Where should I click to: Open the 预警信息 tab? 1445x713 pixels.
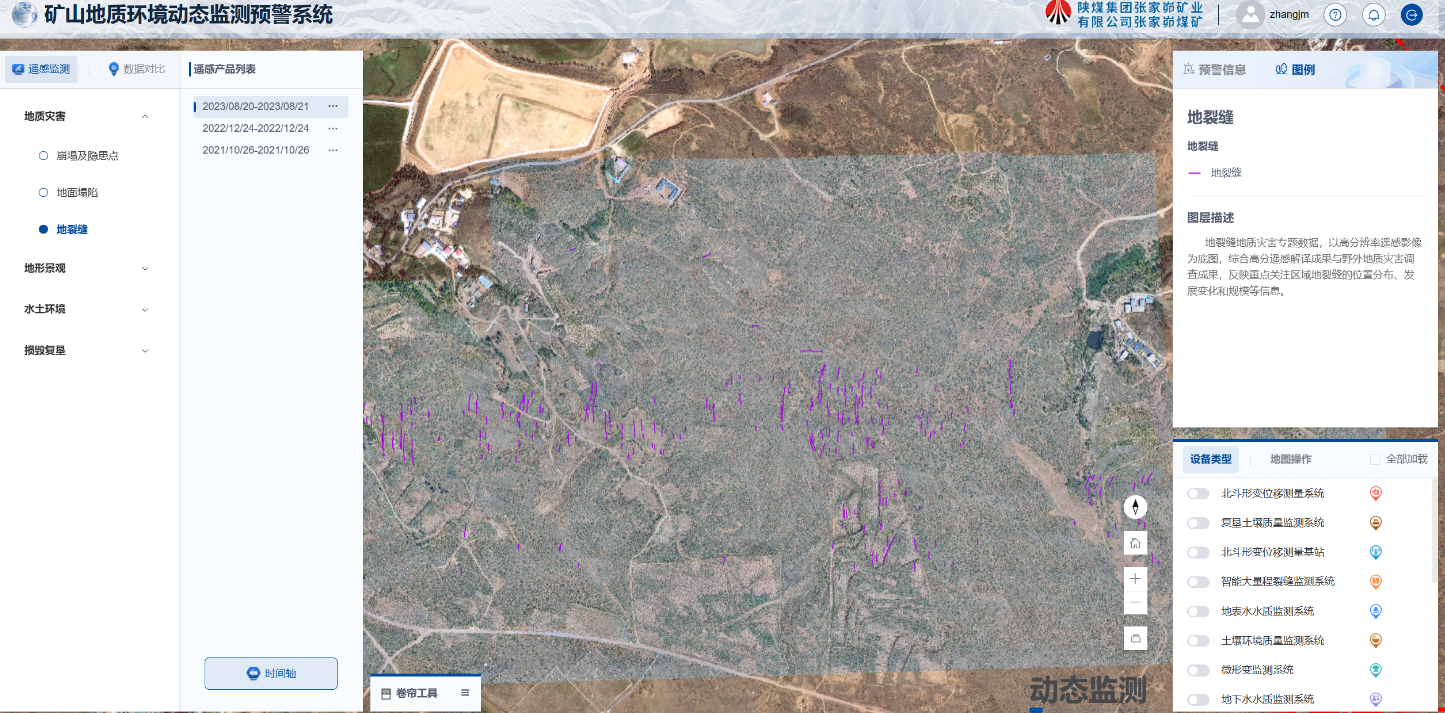pos(1214,69)
